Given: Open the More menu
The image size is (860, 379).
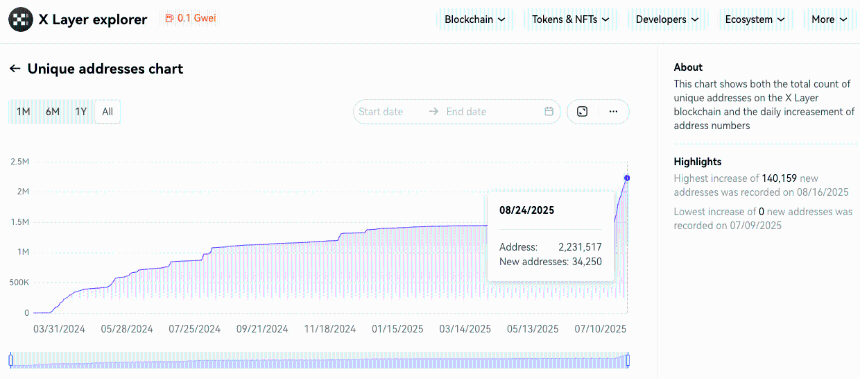Looking at the screenshot, I should point(830,19).
